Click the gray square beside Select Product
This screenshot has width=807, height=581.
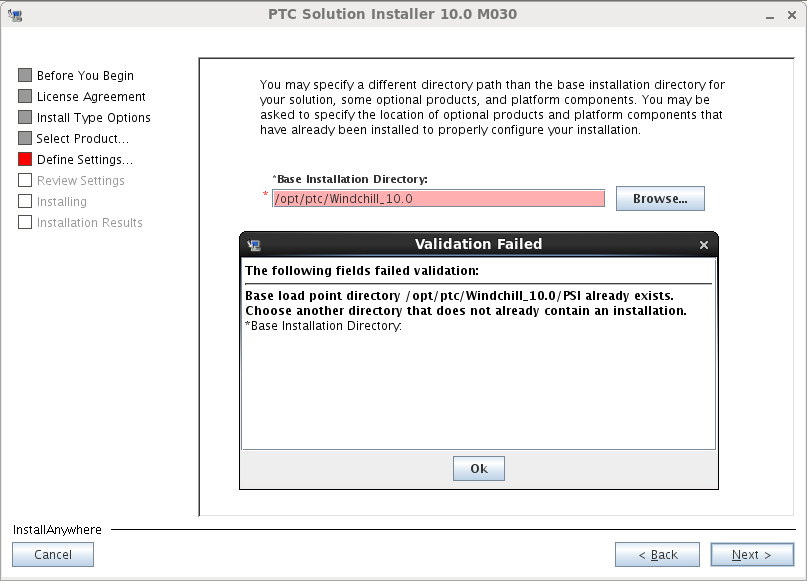point(25,139)
